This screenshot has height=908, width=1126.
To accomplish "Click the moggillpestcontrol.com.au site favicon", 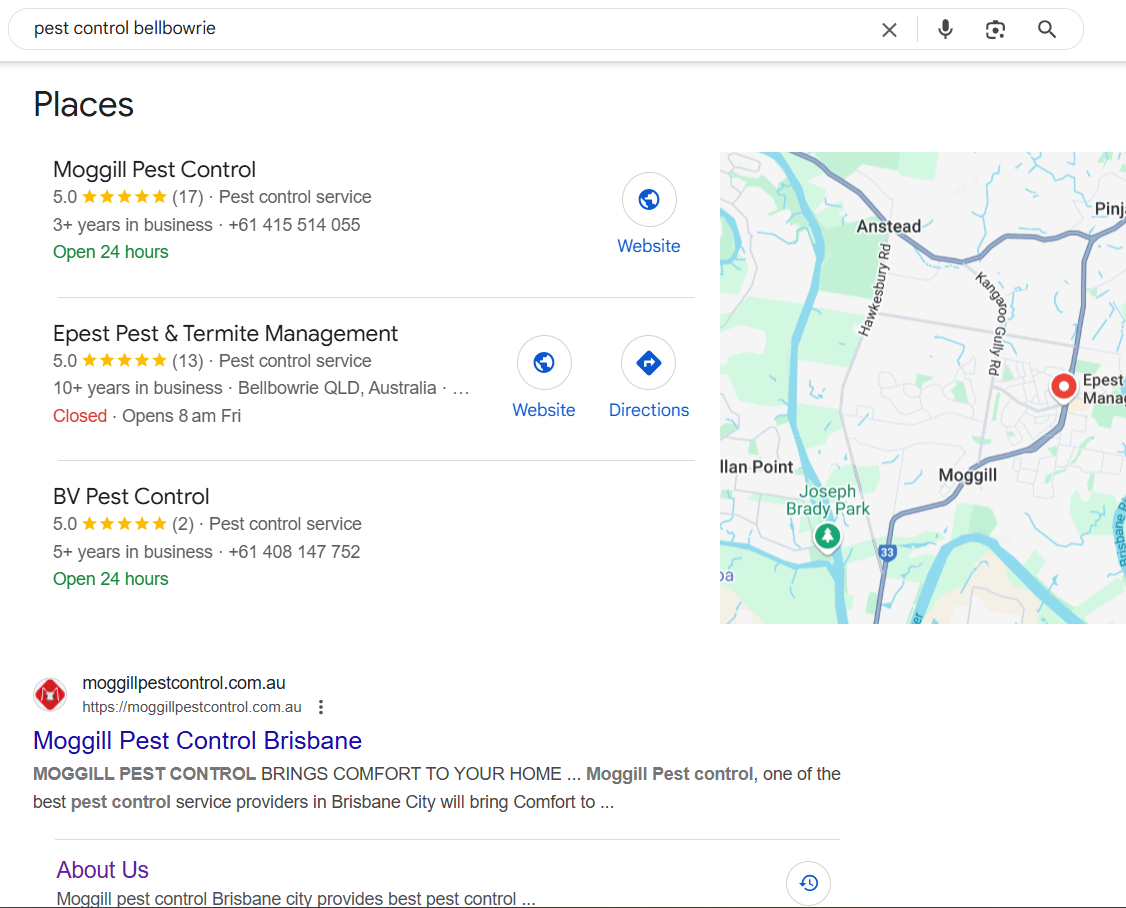I will [x=50, y=695].
